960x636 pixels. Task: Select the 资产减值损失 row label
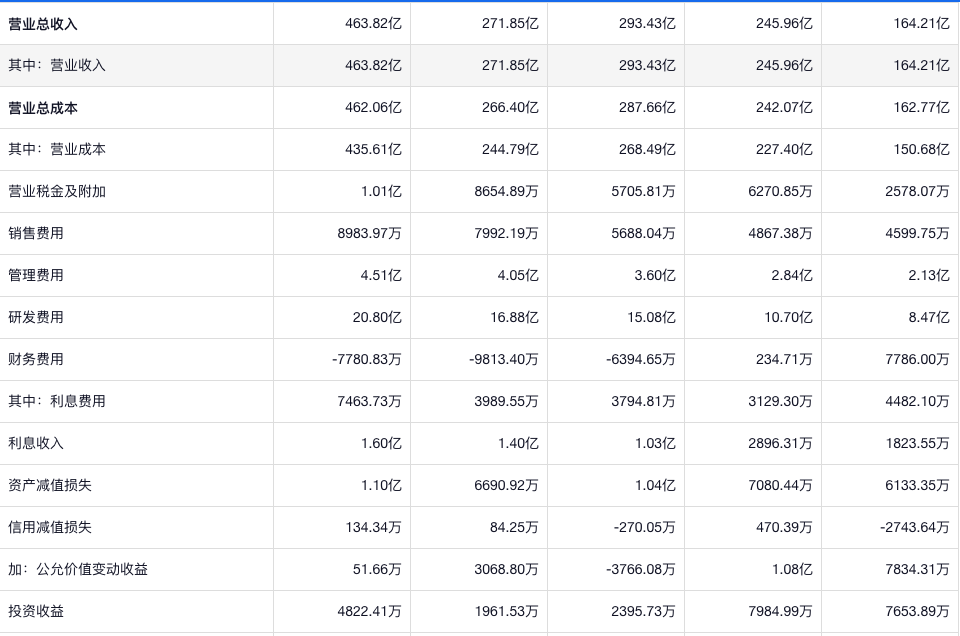(50, 485)
